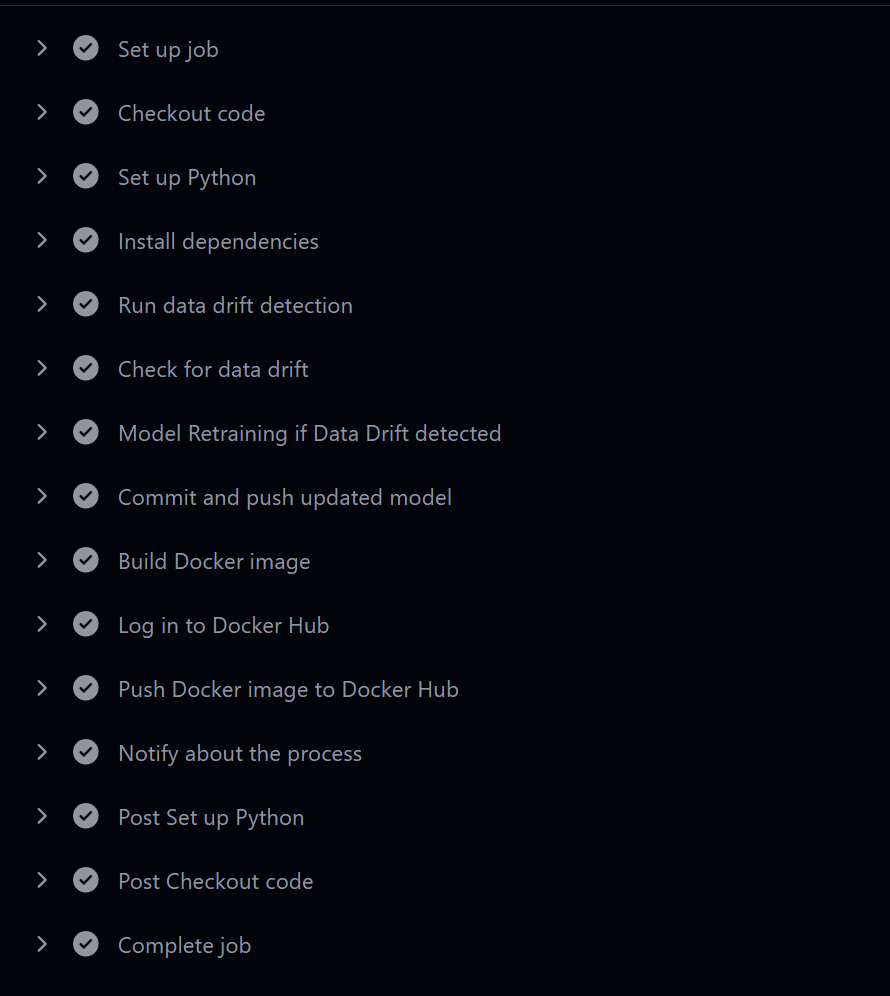Click the checkmark icon beside Checkout code
The height and width of the screenshot is (996, 890).
tap(86, 112)
